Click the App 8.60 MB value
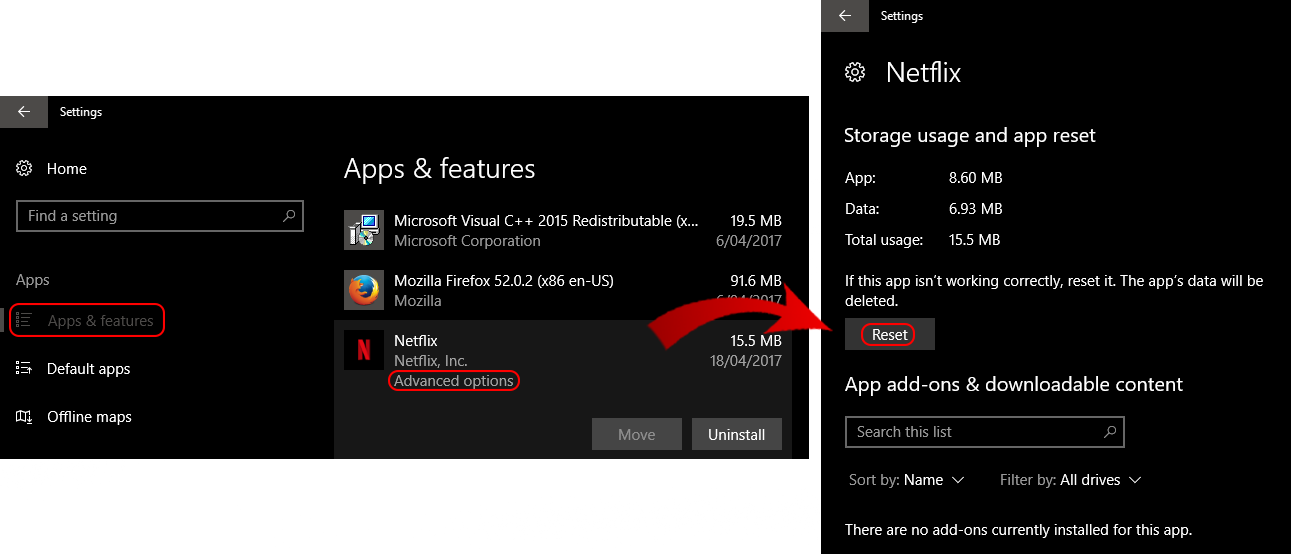This screenshot has width=1291, height=554. [975, 178]
